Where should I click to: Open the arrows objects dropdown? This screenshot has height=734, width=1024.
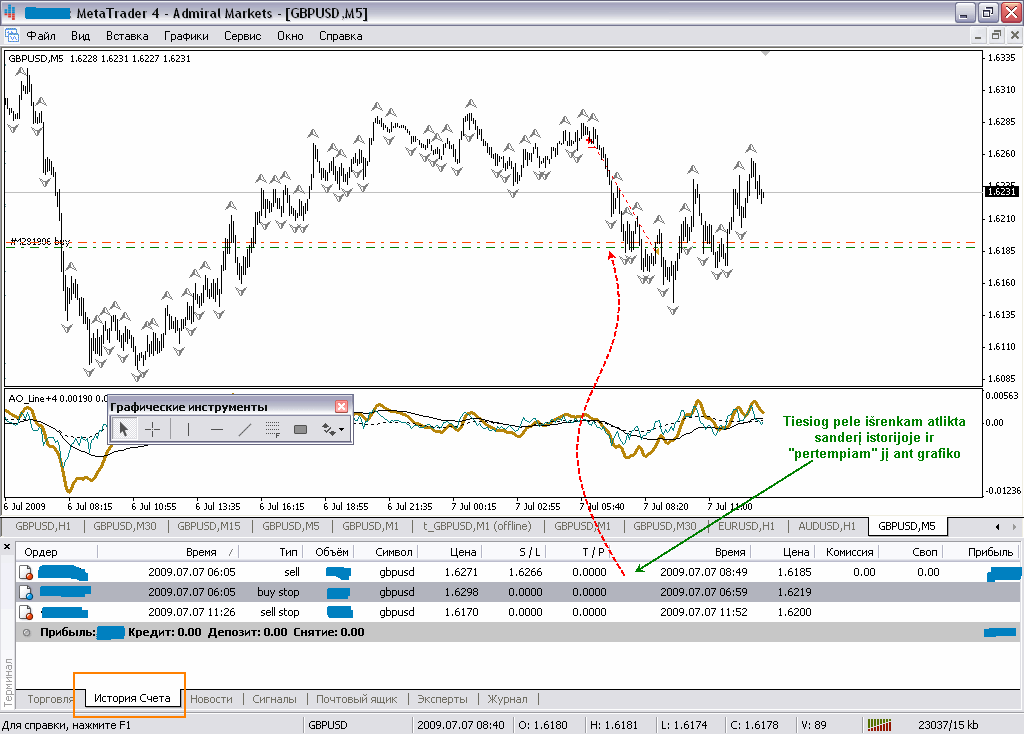332,429
